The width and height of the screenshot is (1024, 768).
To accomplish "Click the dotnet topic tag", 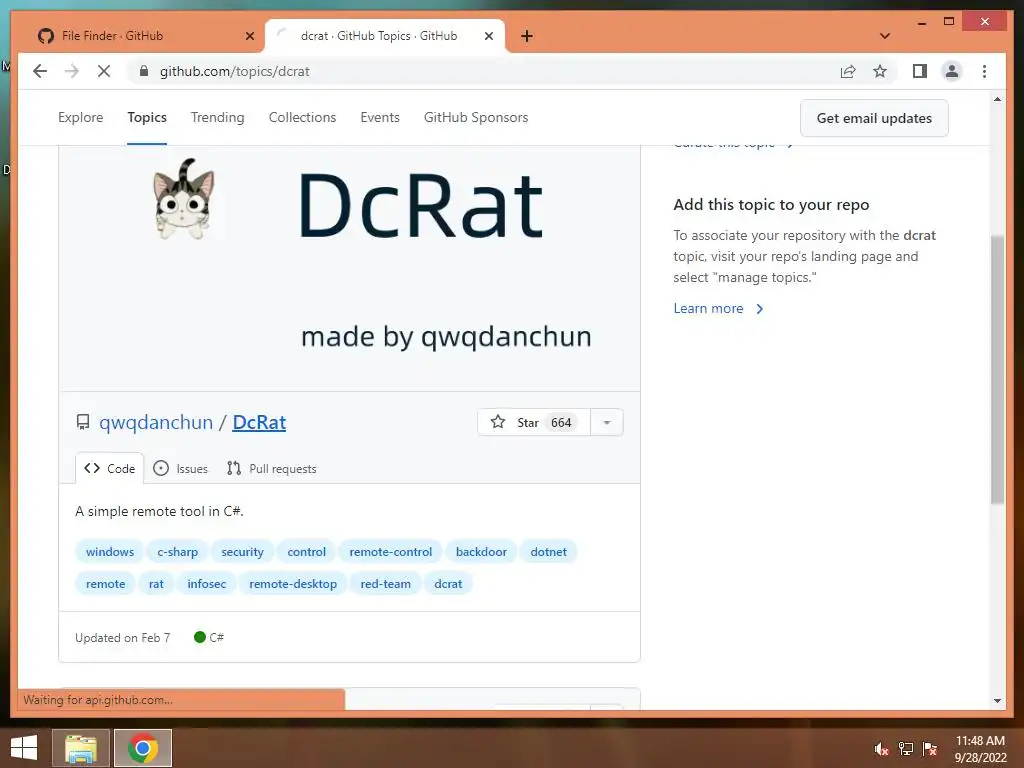I will pyautogui.click(x=549, y=552).
